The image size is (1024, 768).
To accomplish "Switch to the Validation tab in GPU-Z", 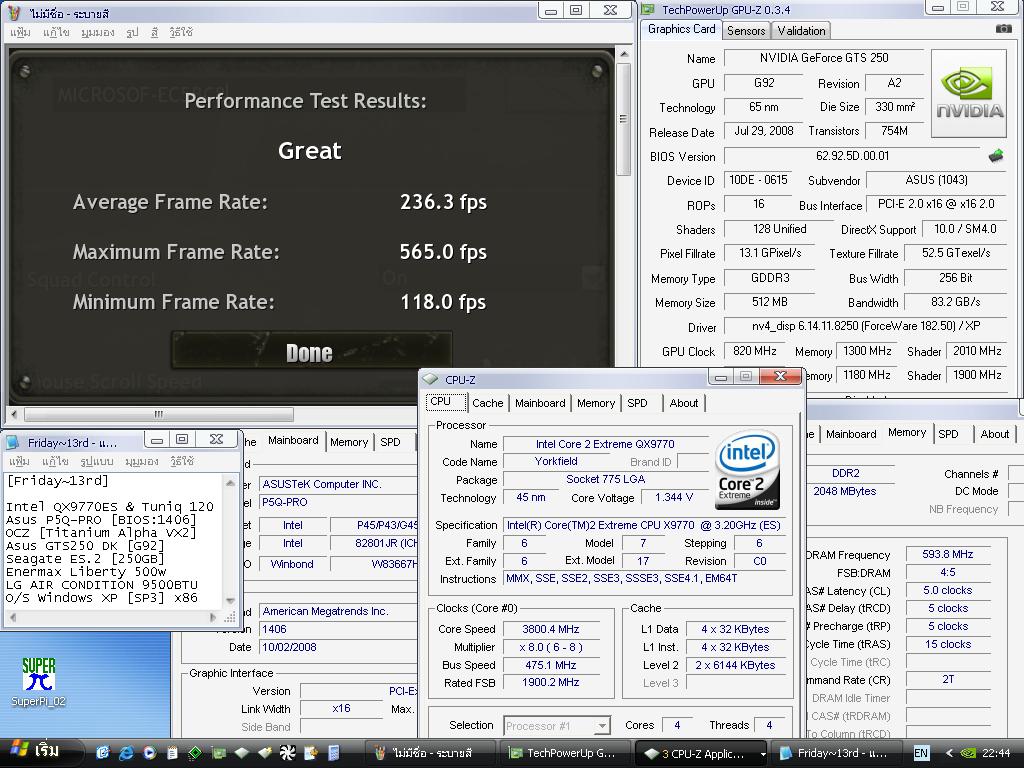I will coord(801,31).
